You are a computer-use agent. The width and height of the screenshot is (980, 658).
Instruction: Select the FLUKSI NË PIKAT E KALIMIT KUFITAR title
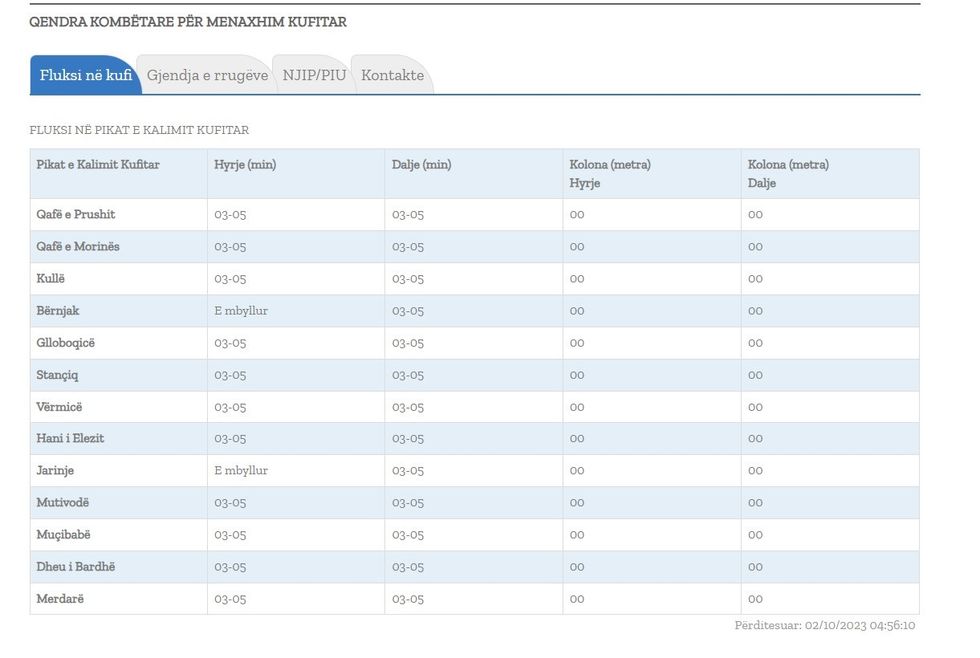click(139, 130)
